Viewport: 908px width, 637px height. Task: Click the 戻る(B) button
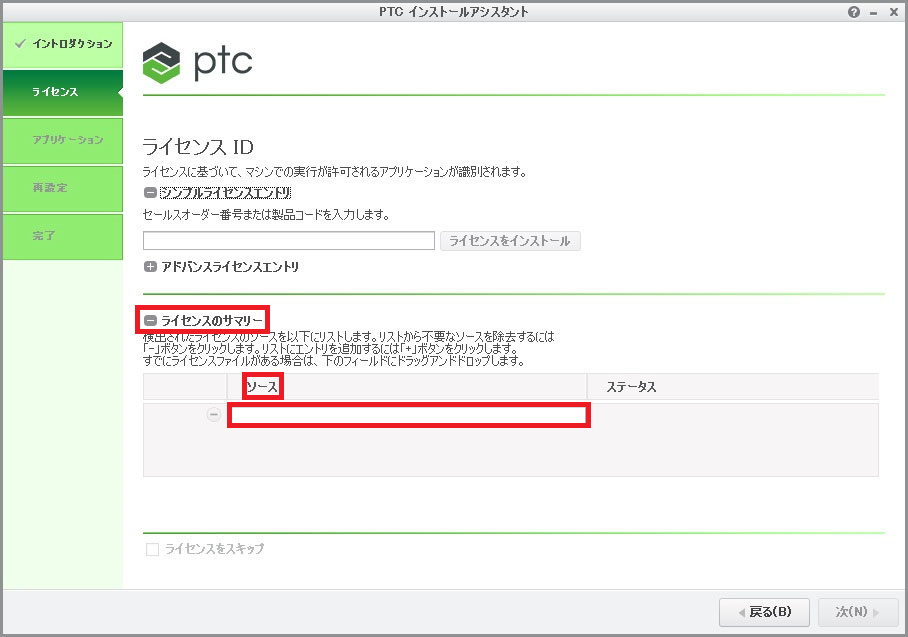764,612
